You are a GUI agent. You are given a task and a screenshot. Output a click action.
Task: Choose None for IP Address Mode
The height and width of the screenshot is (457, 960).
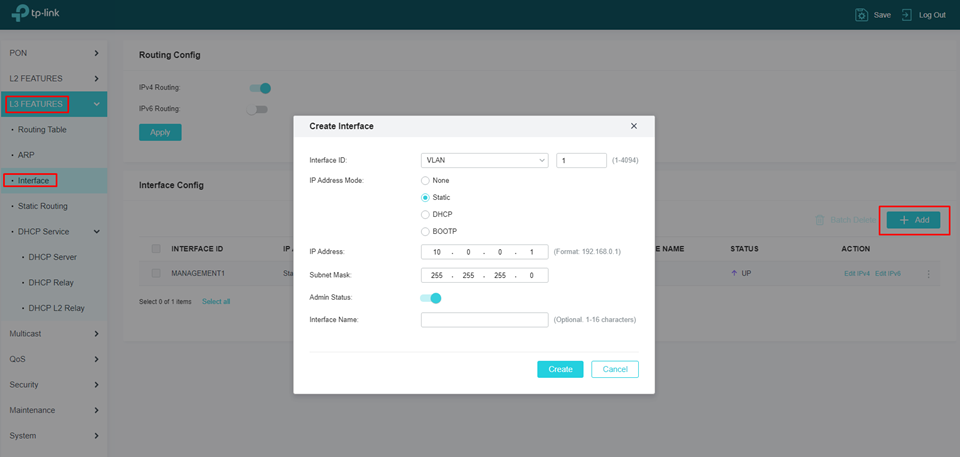coord(425,180)
